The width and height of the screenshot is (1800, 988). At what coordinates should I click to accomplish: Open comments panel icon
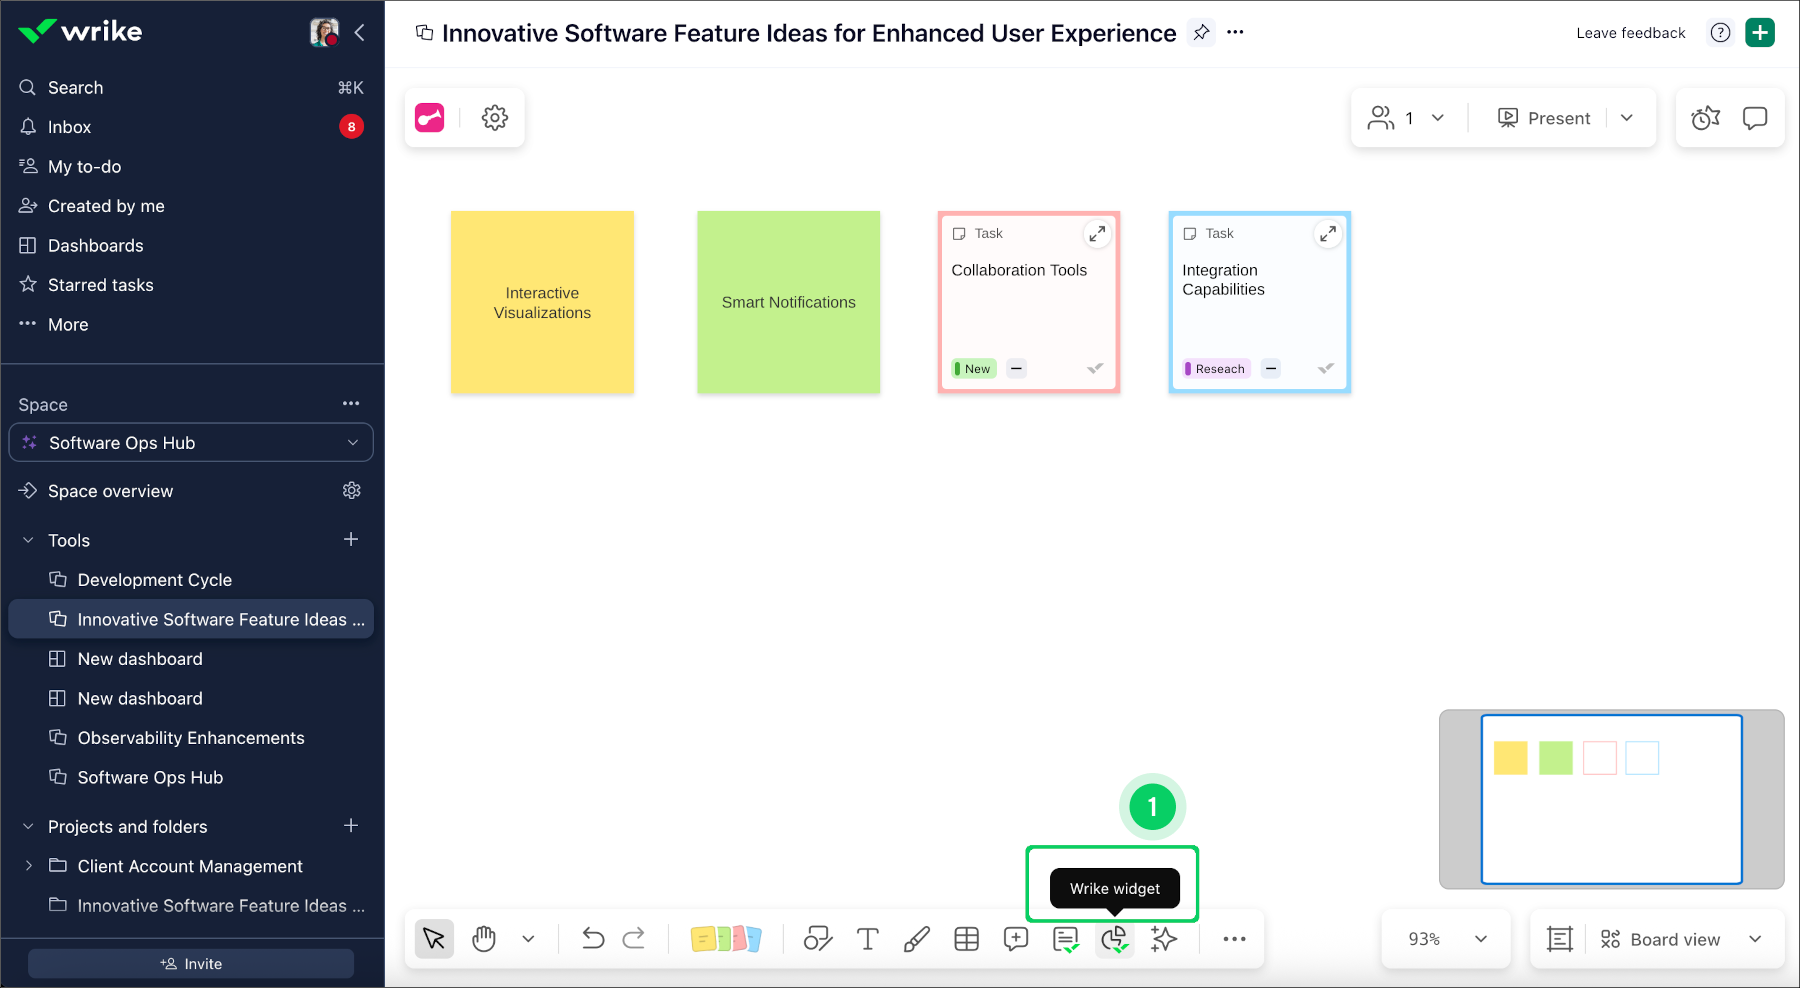pos(1755,118)
